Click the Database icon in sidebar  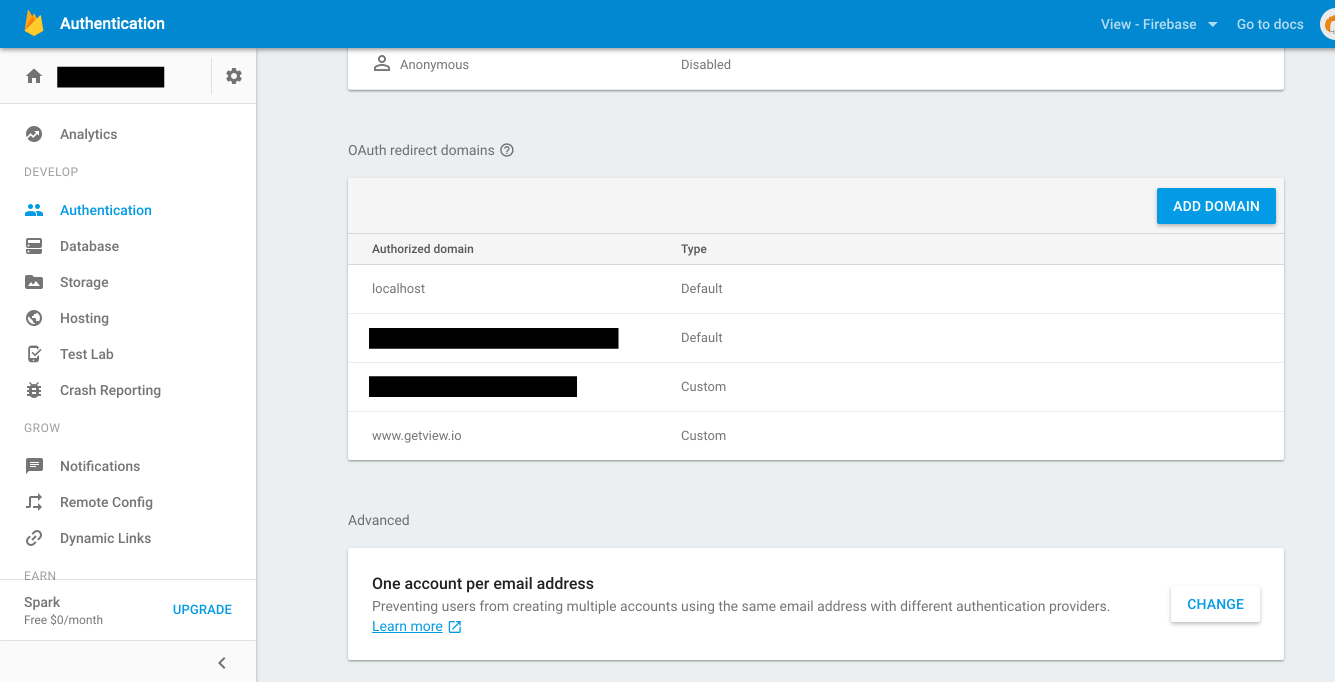tap(34, 246)
